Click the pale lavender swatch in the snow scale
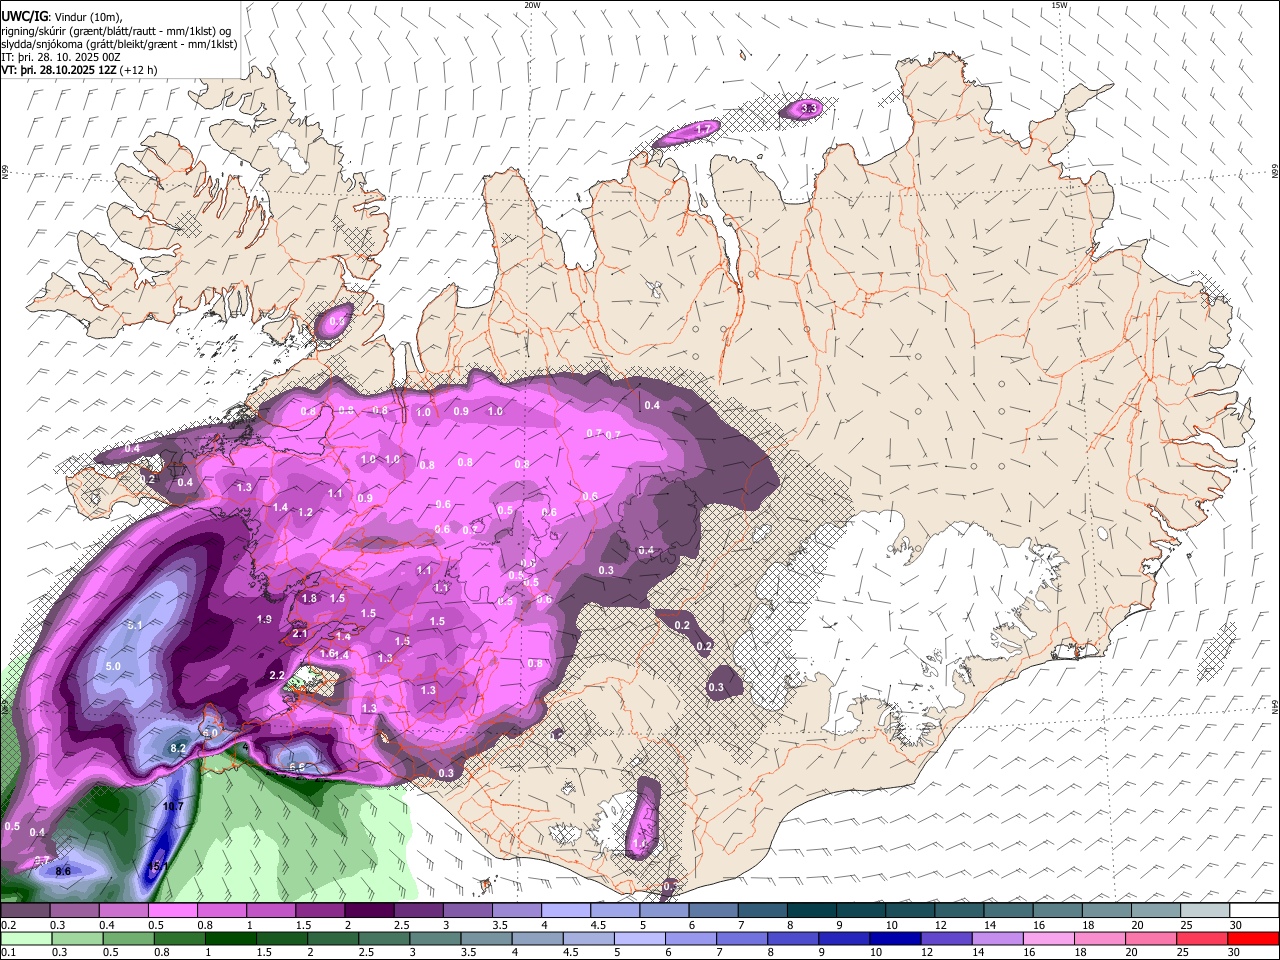The height and width of the screenshot is (960, 1280). tap(566, 909)
